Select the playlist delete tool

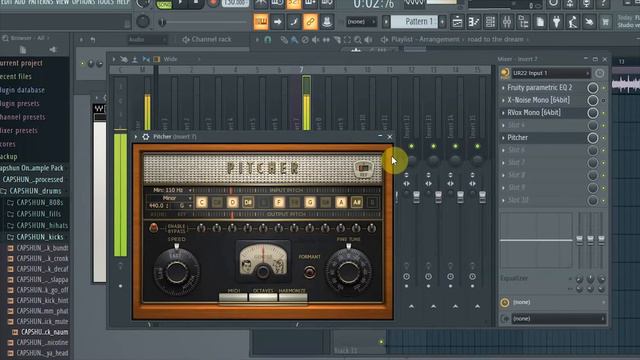point(305,40)
